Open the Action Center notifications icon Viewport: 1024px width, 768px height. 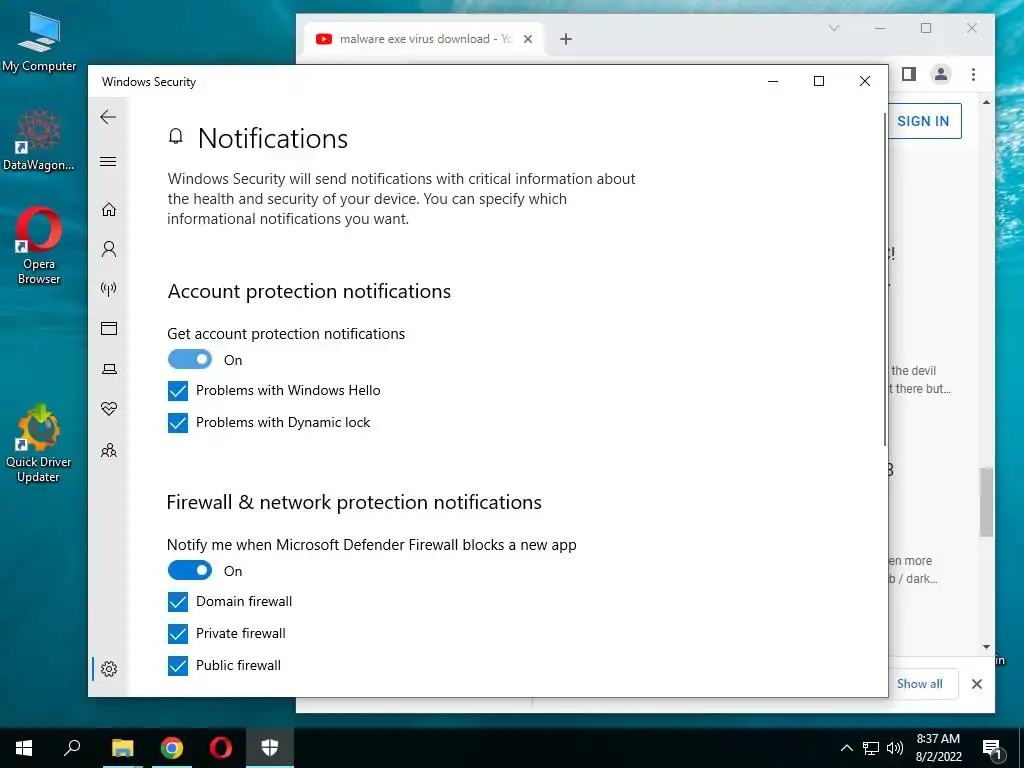993,749
